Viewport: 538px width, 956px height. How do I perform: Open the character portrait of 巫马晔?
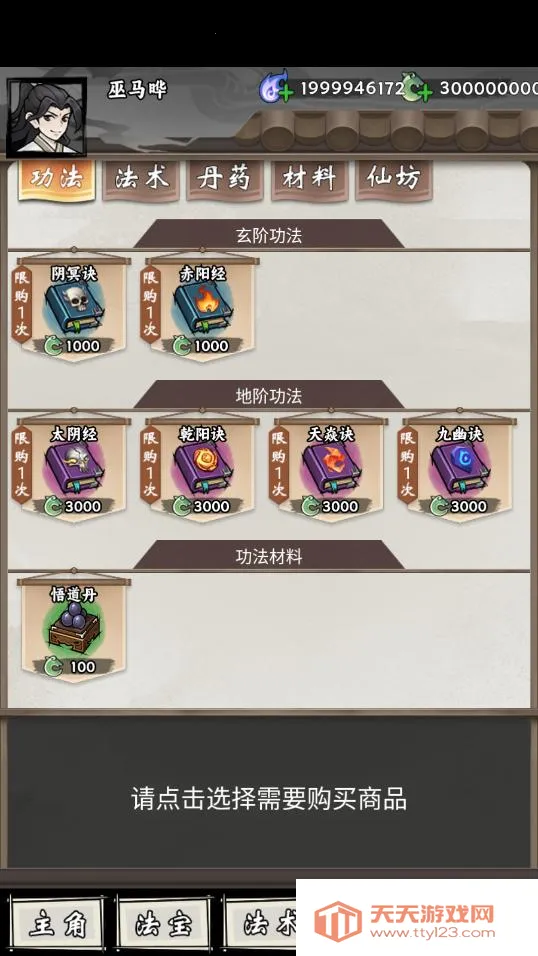(x=46, y=117)
